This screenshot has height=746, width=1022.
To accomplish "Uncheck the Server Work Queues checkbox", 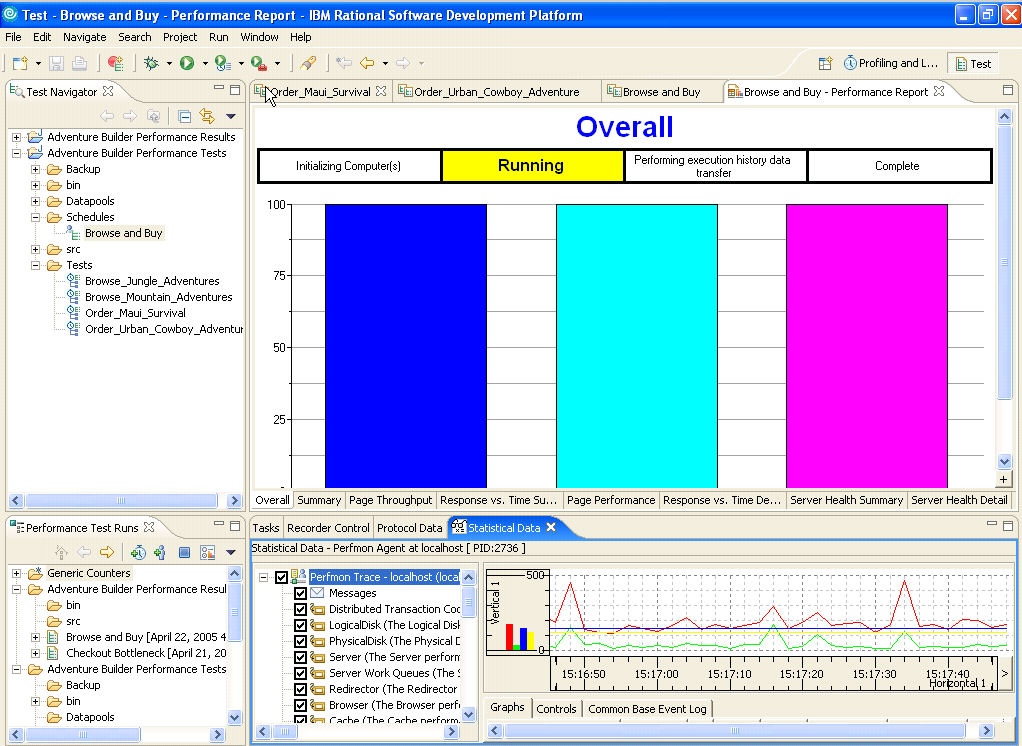I will pos(300,673).
